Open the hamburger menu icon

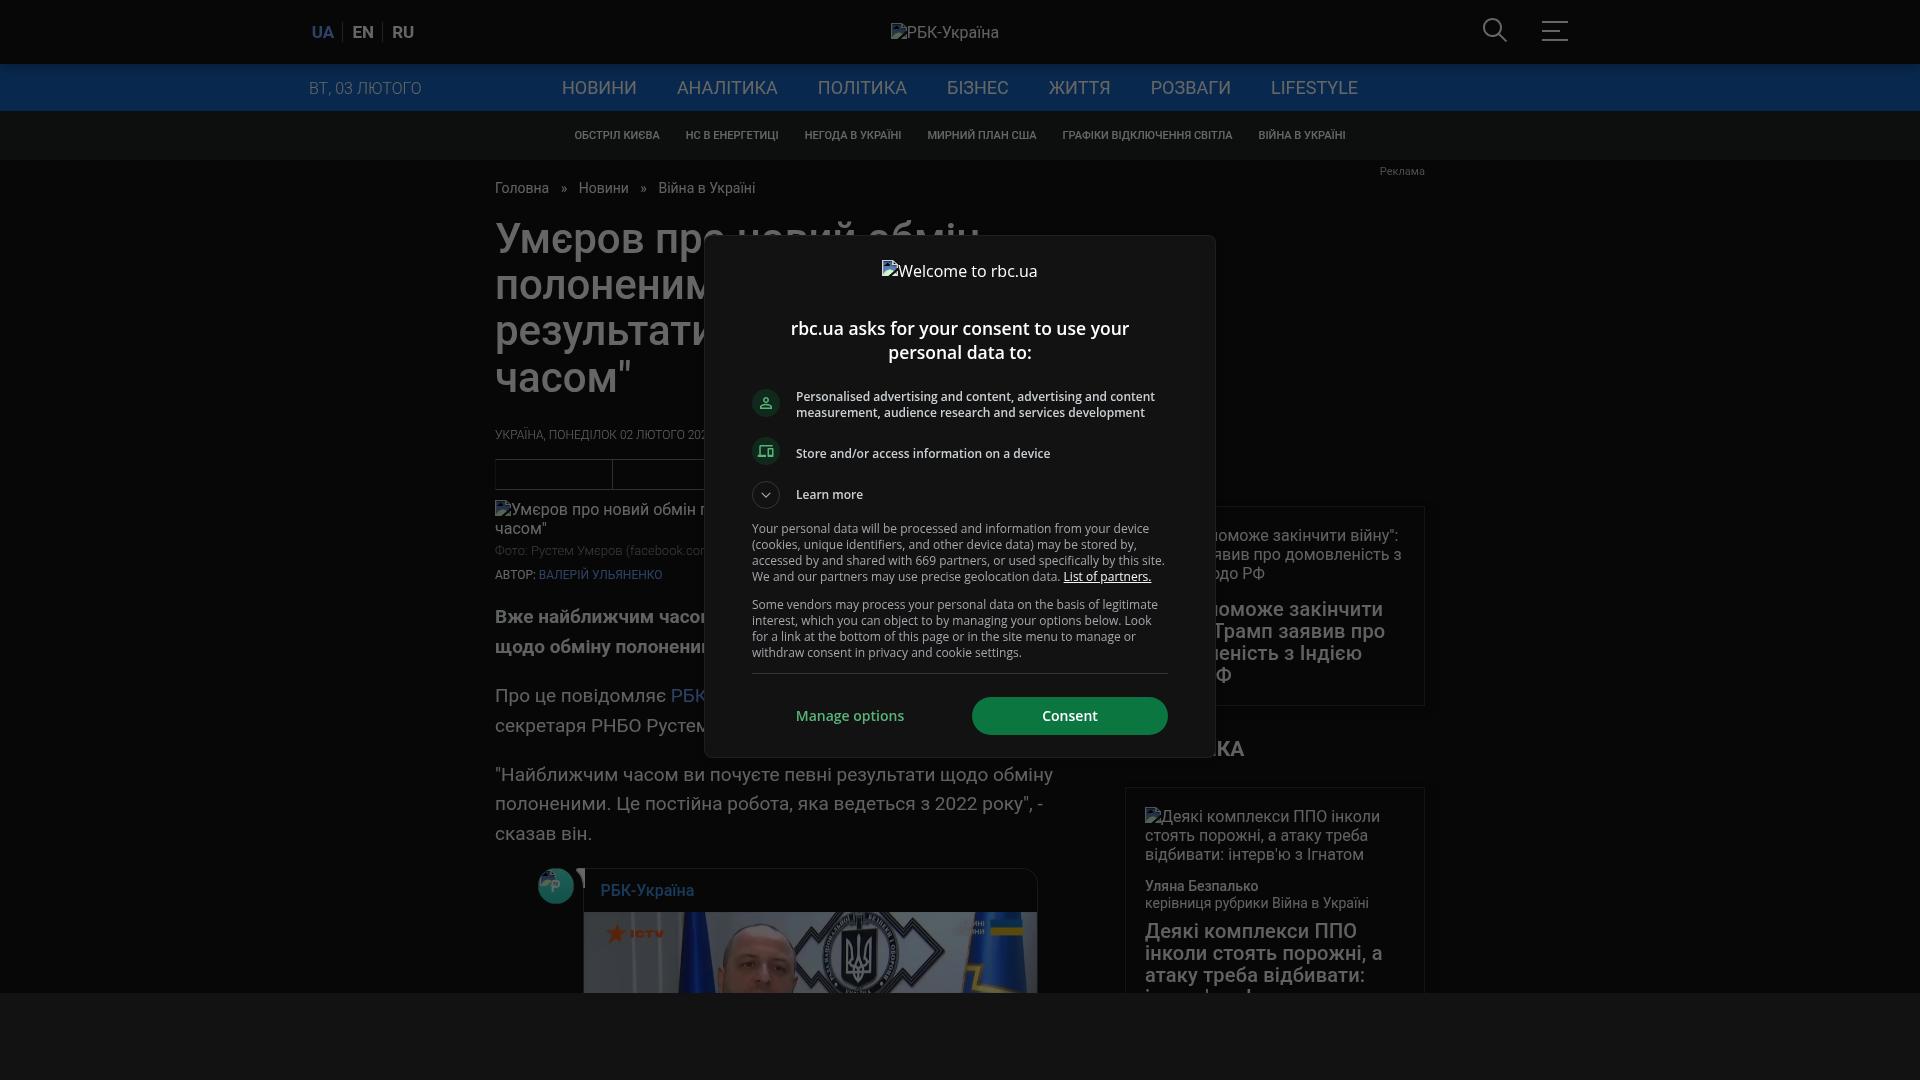click(x=1554, y=31)
